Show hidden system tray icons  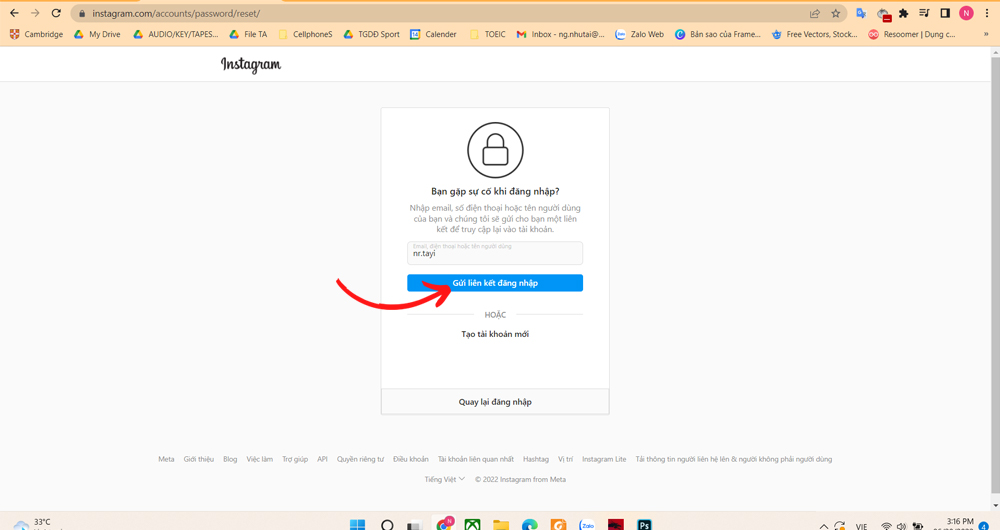pyautogui.click(x=823, y=526)
